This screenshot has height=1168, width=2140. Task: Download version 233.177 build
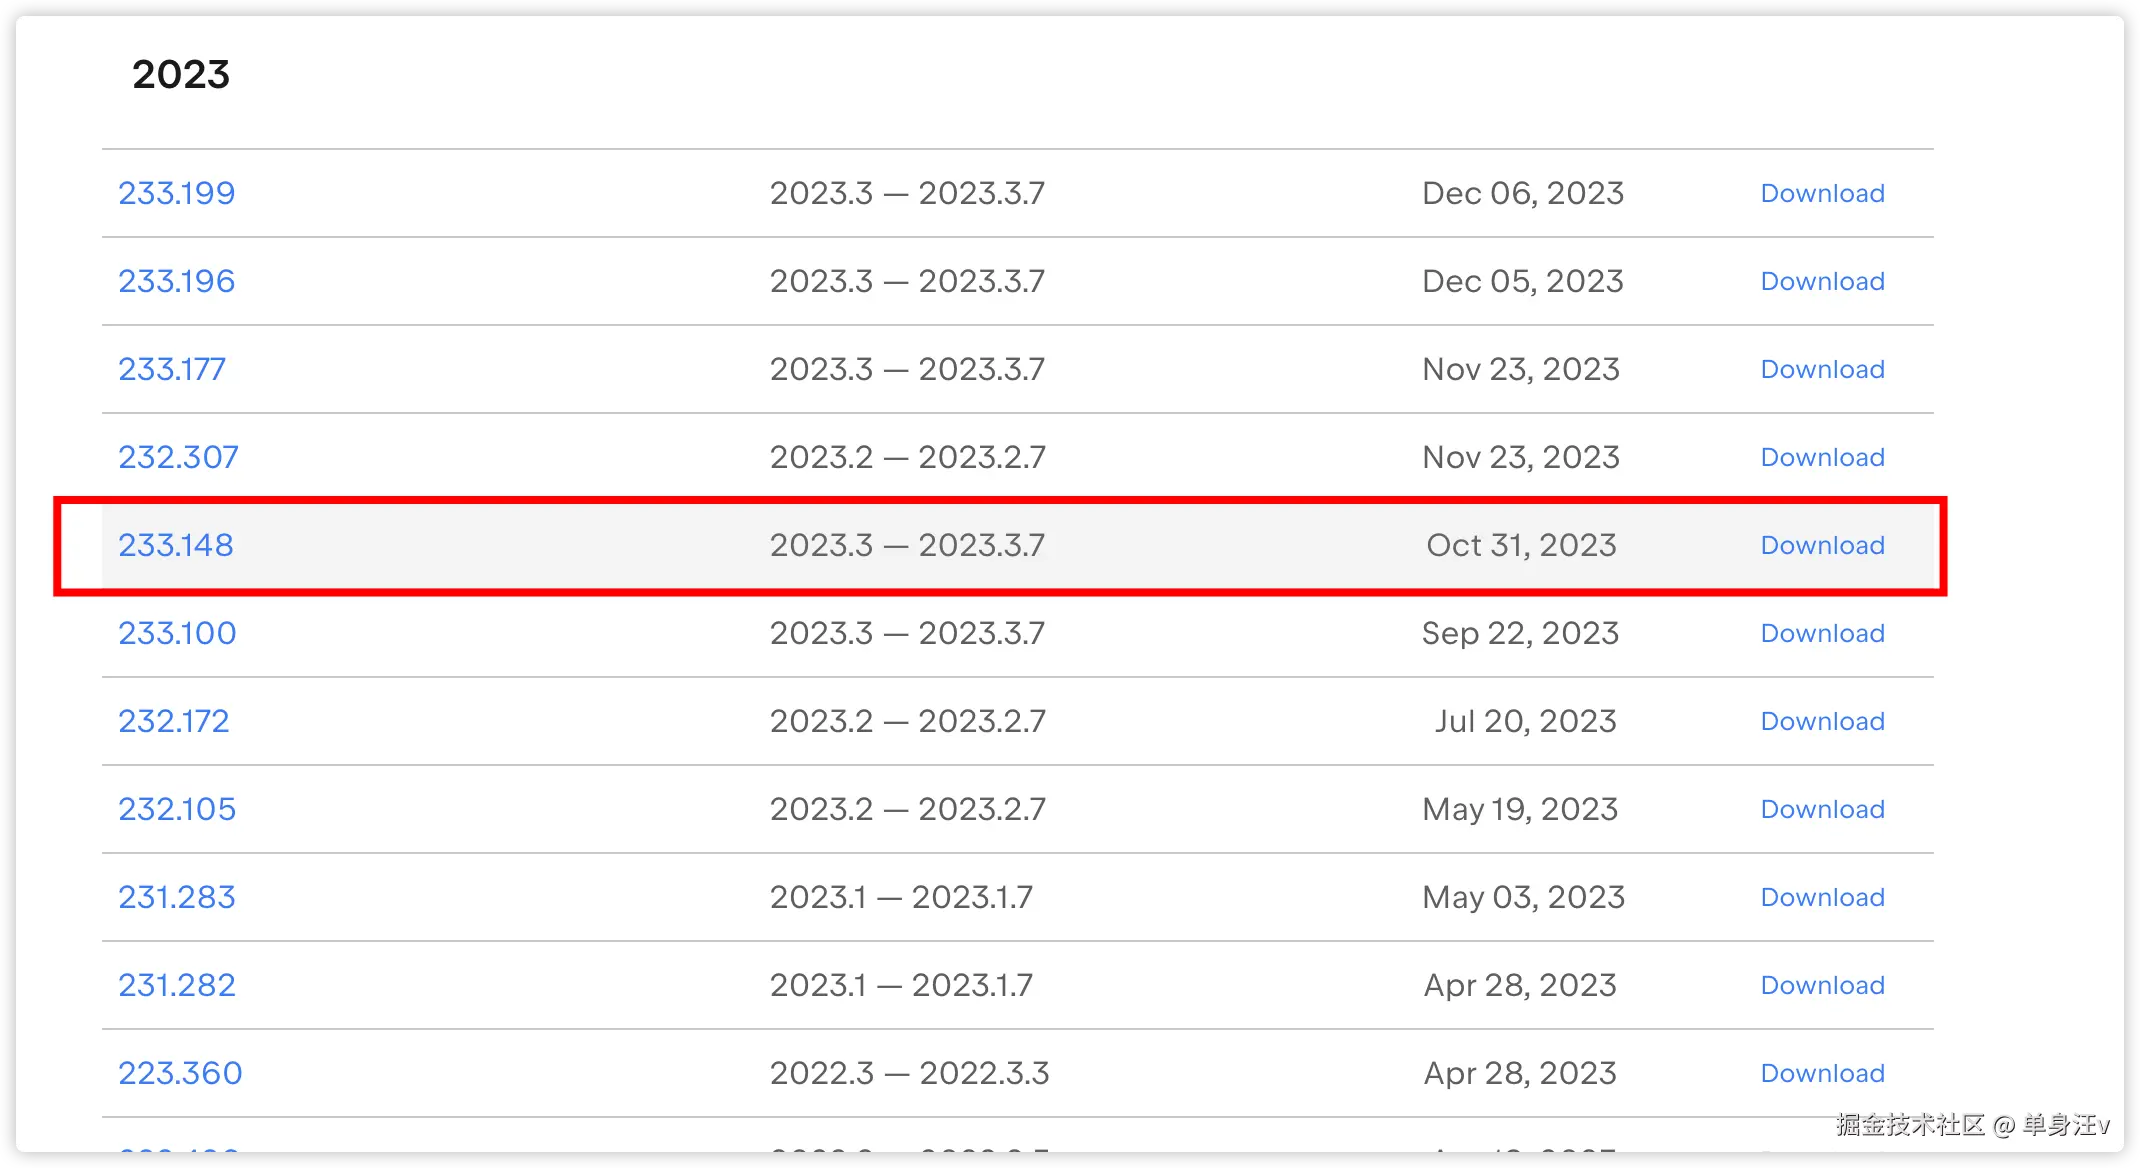point(1821,369)
